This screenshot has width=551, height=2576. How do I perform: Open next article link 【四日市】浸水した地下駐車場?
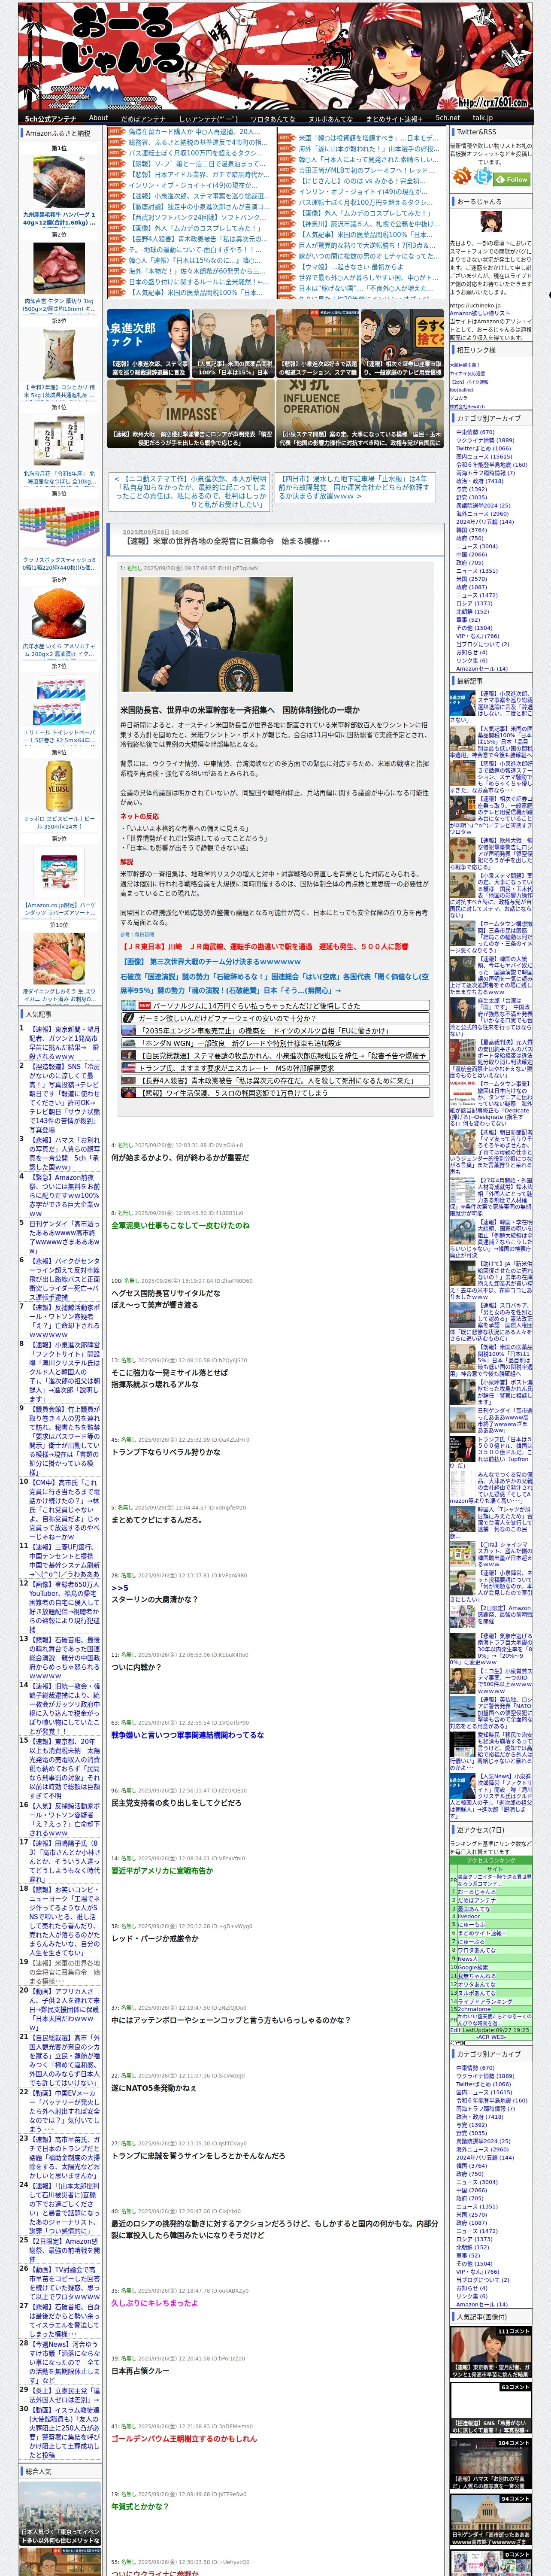[x=354, y=487]
